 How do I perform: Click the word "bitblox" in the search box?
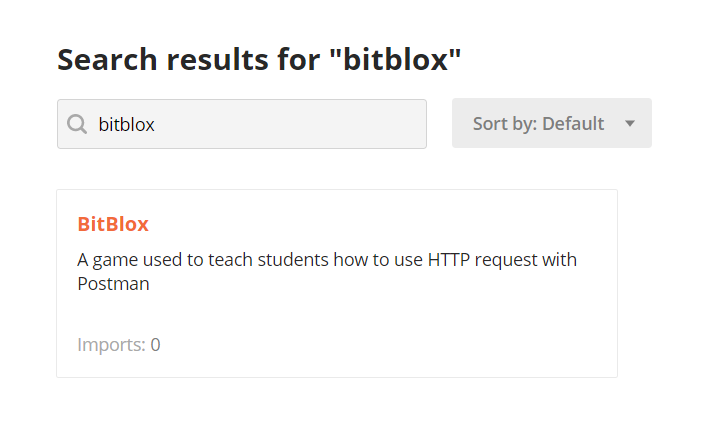click(127, 124)
